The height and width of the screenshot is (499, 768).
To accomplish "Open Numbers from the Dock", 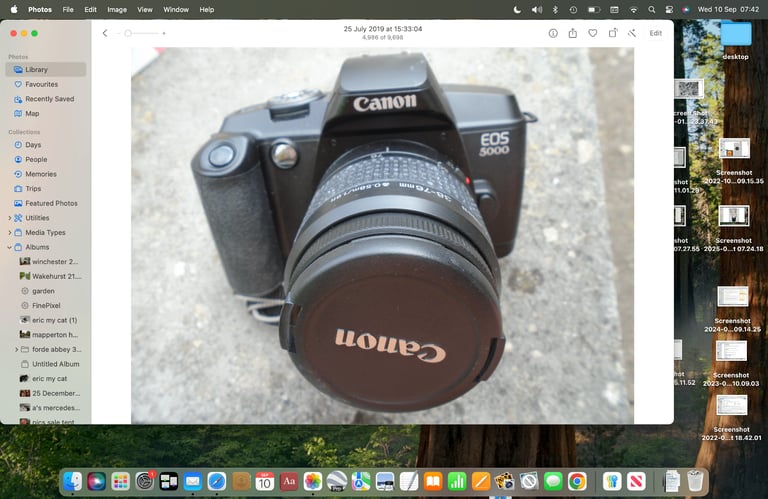I will (x=457, y=481).
